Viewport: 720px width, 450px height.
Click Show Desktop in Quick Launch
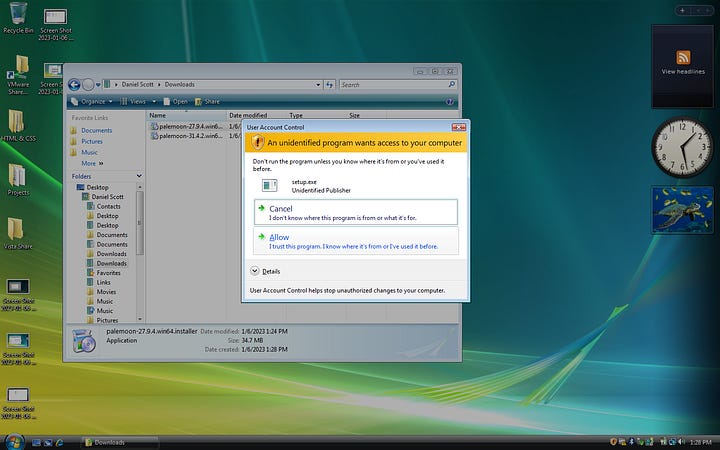(36, 443)
